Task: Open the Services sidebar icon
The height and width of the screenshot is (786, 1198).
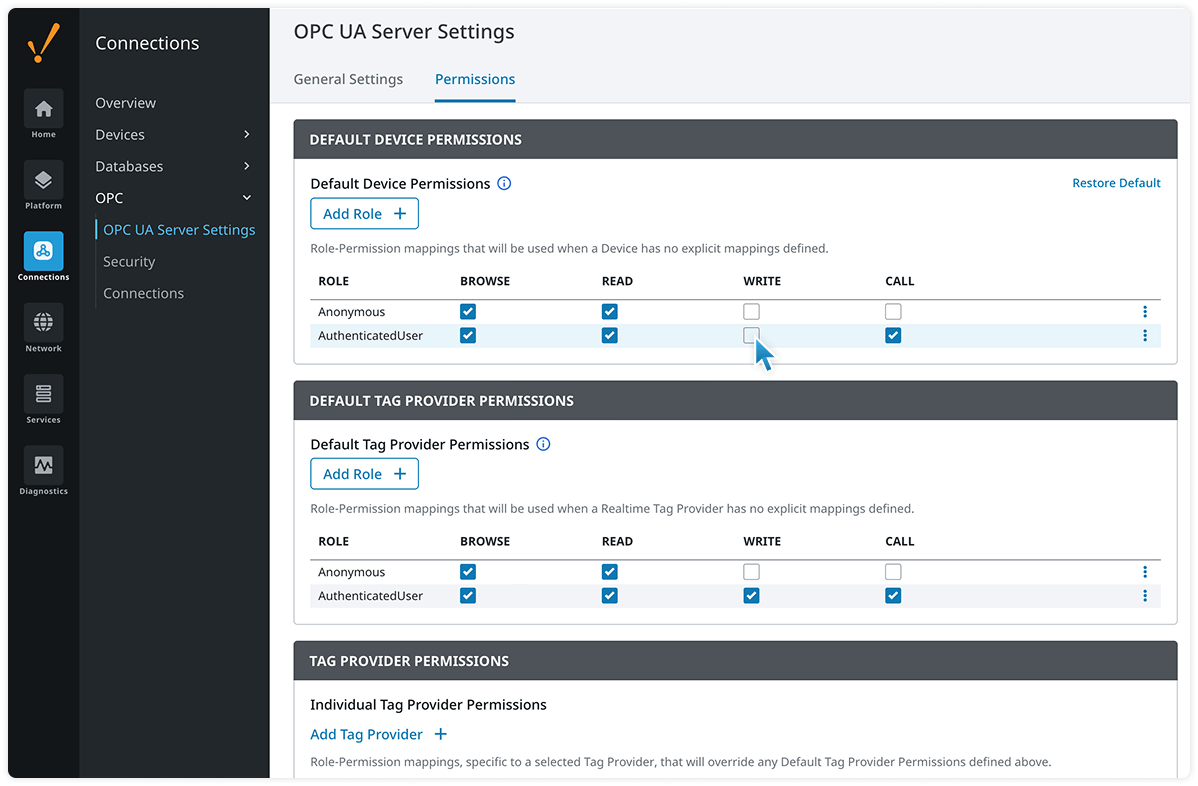Action: (43, 394)
